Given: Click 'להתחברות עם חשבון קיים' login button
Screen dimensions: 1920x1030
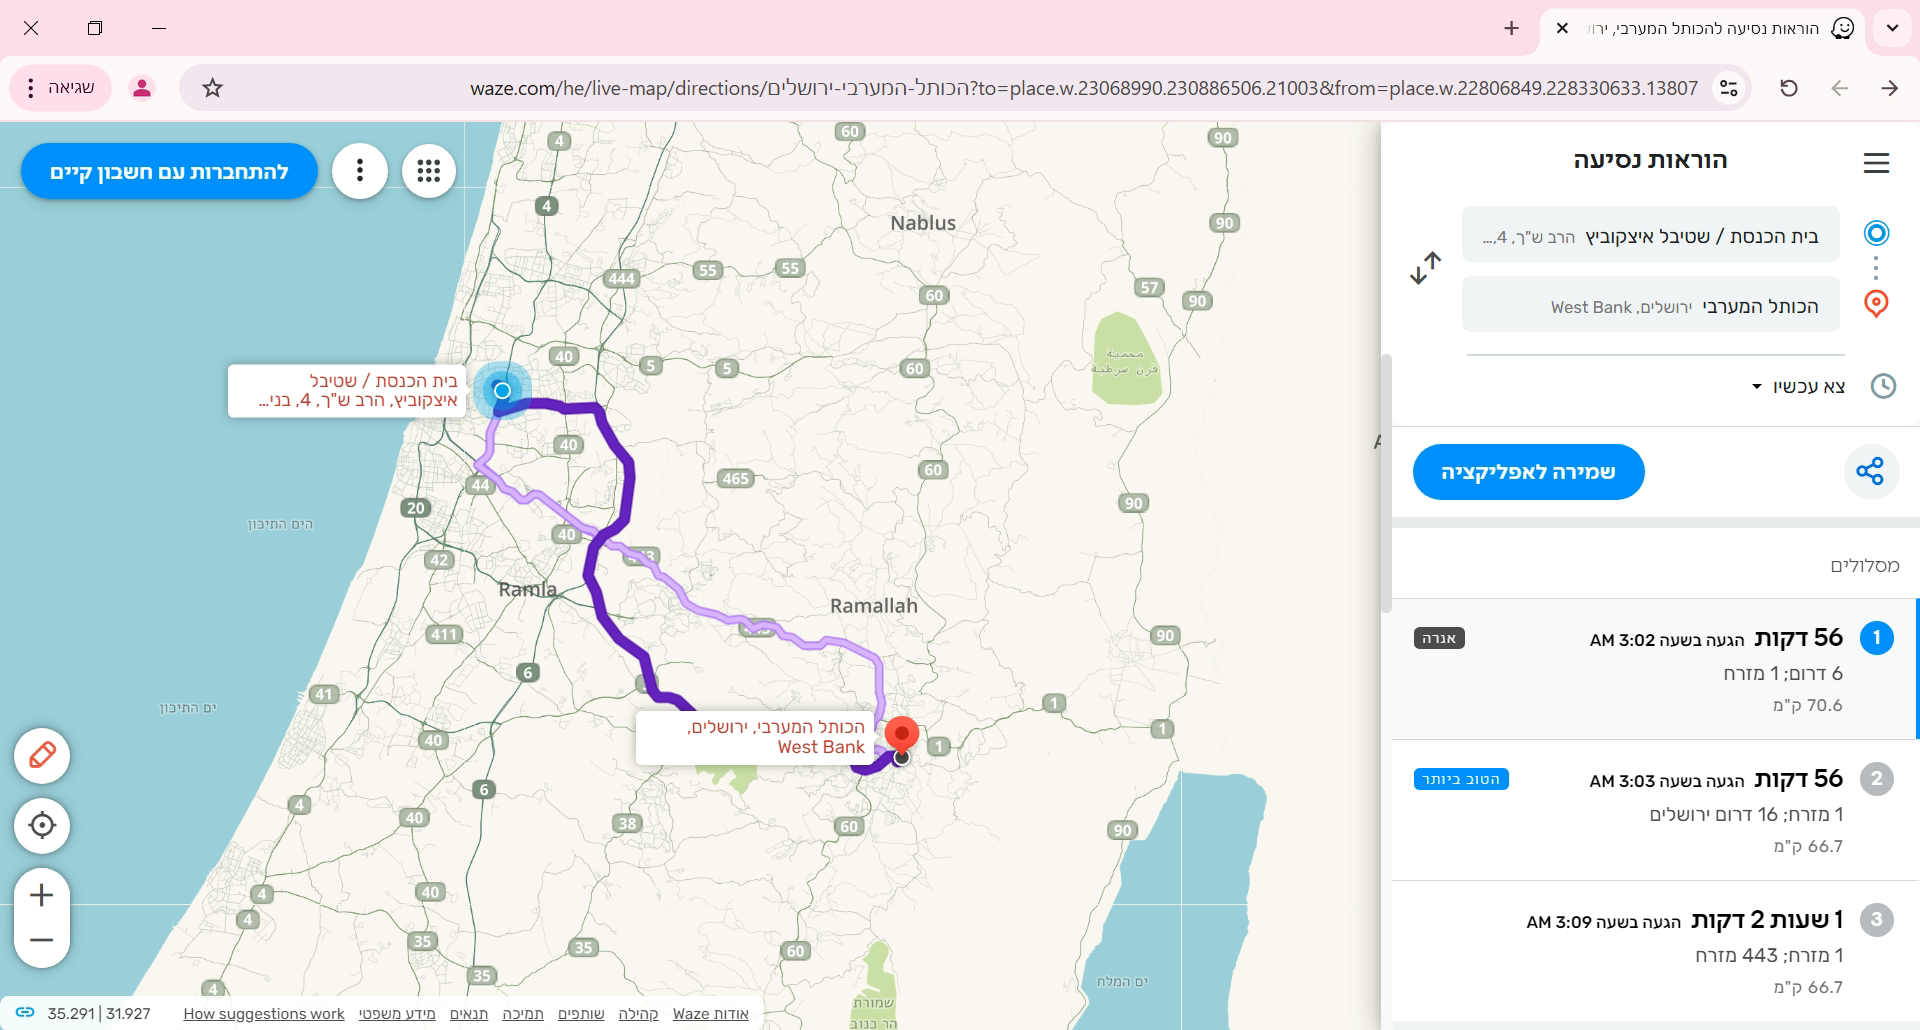Looking at the screenshot, I should click(x=169, y=171).
